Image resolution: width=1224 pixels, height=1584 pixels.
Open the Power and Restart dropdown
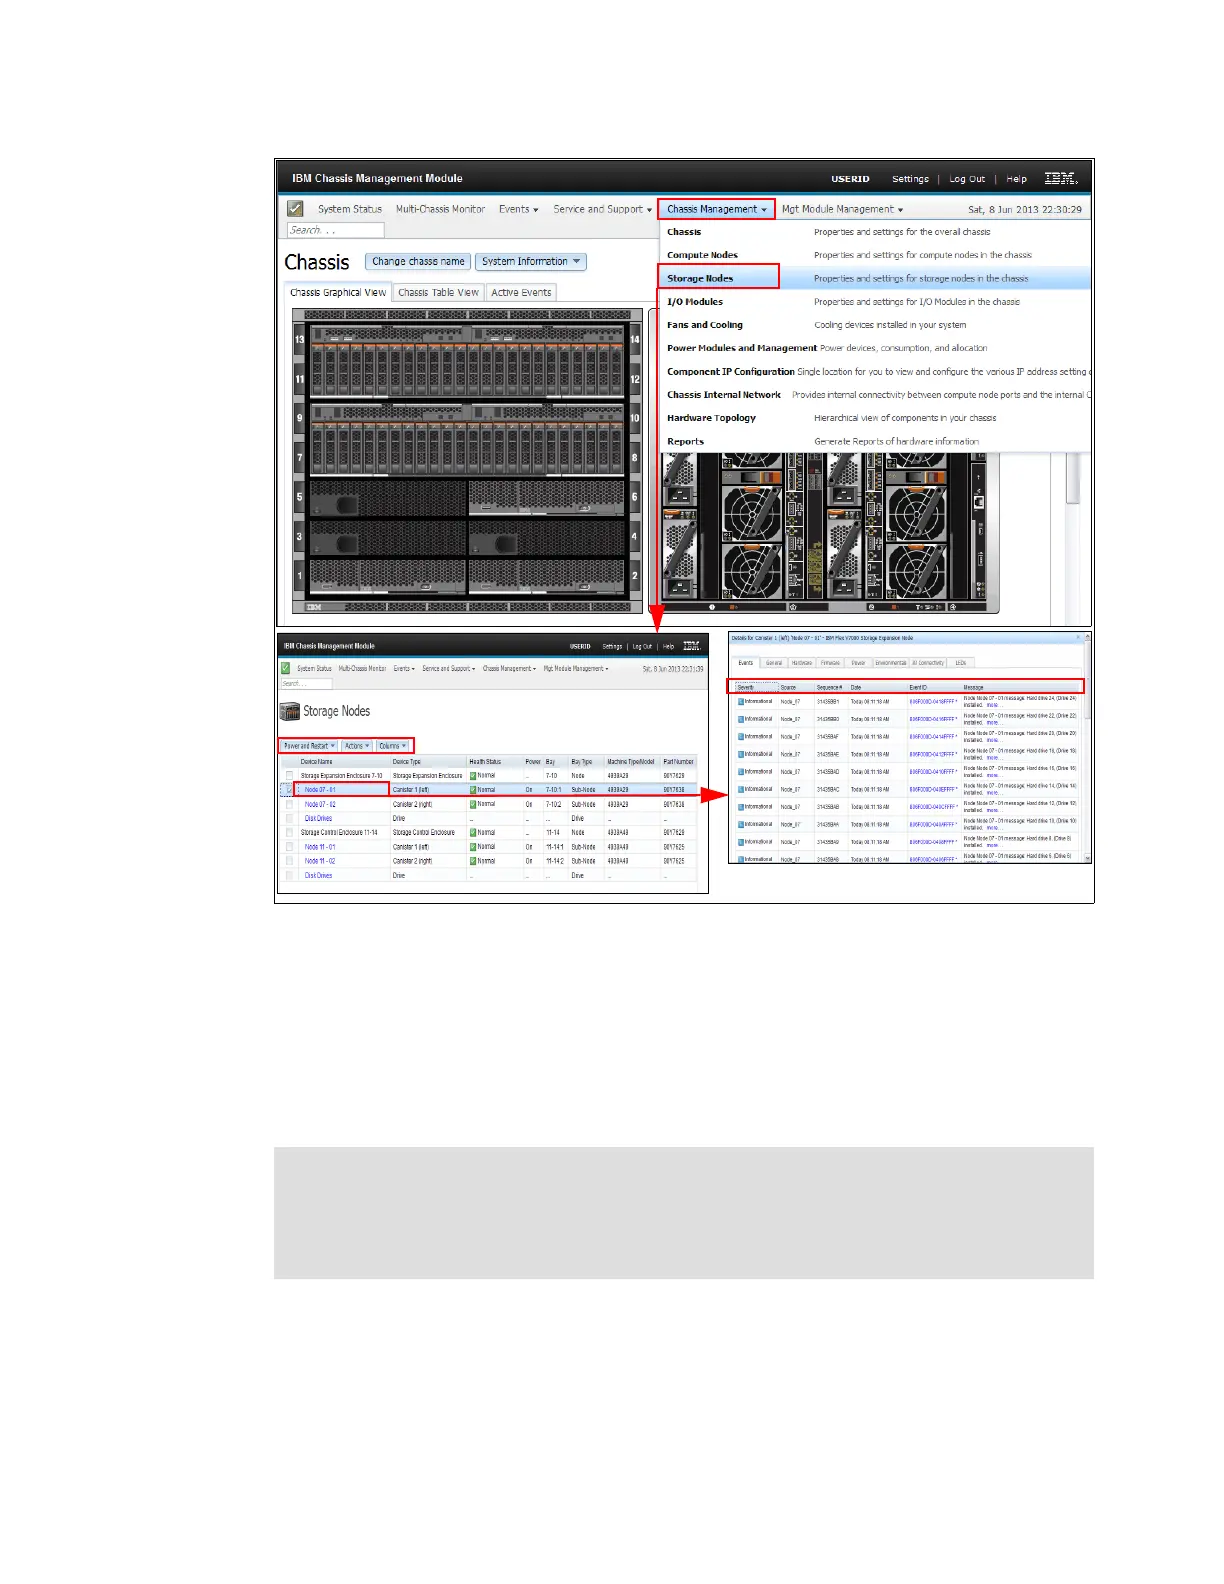pos(308,746)
